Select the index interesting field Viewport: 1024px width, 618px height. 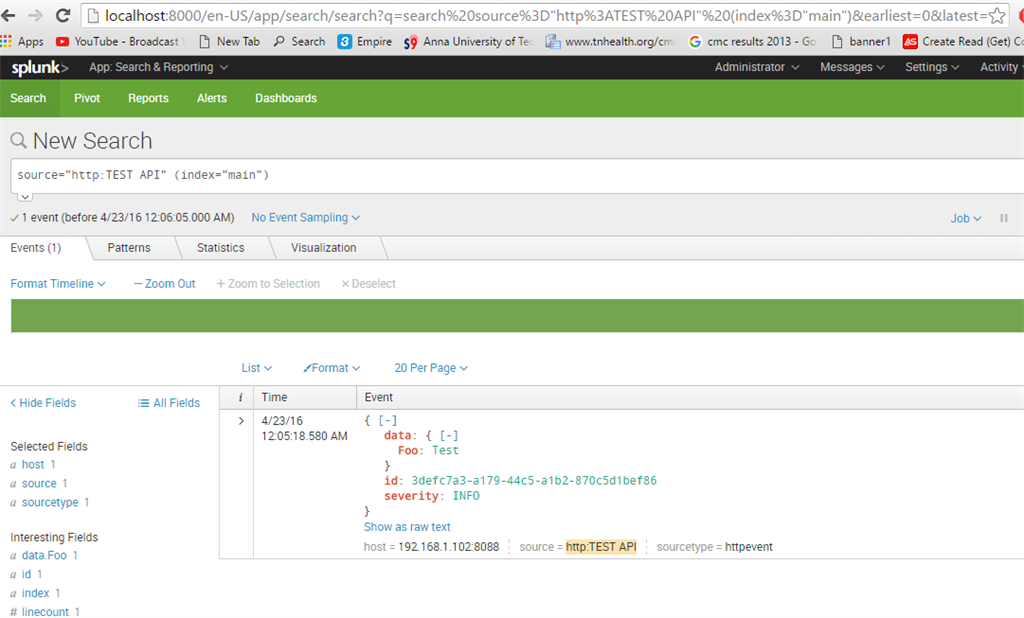(x=35, y=593)
